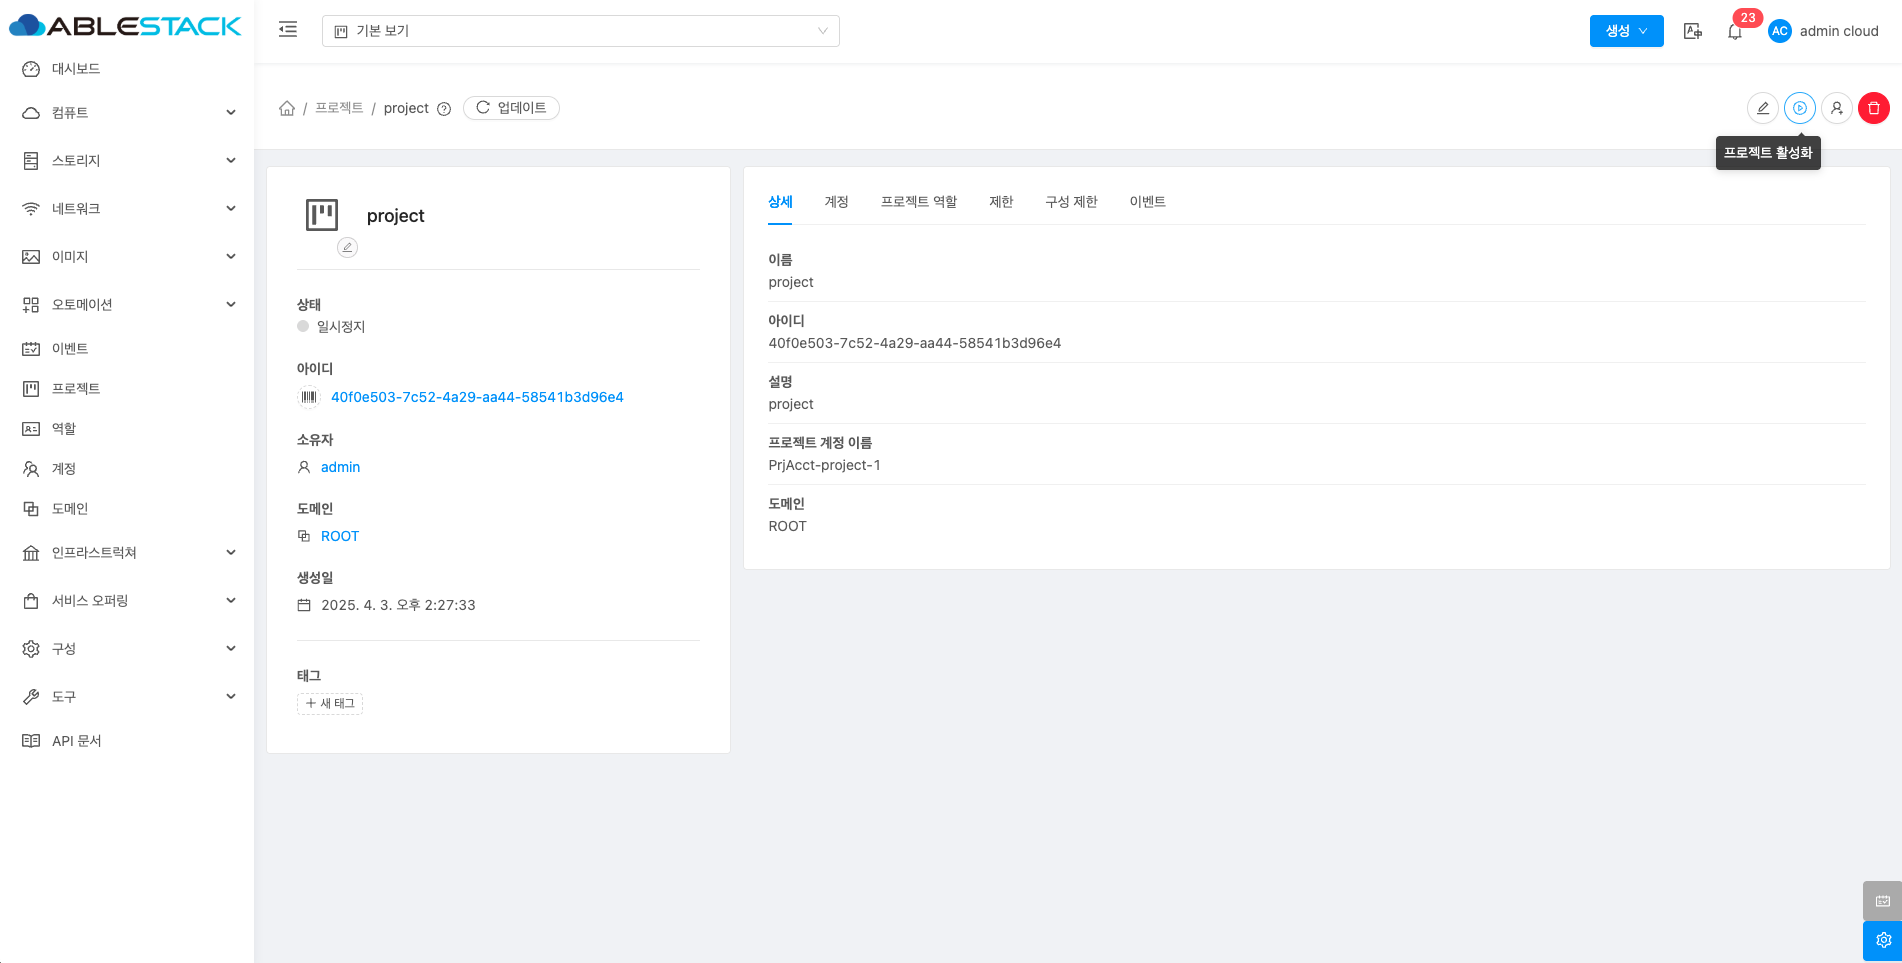Click the add account to project icon
Viewport: 1902px width, 963px height.
click(1836, 108)
